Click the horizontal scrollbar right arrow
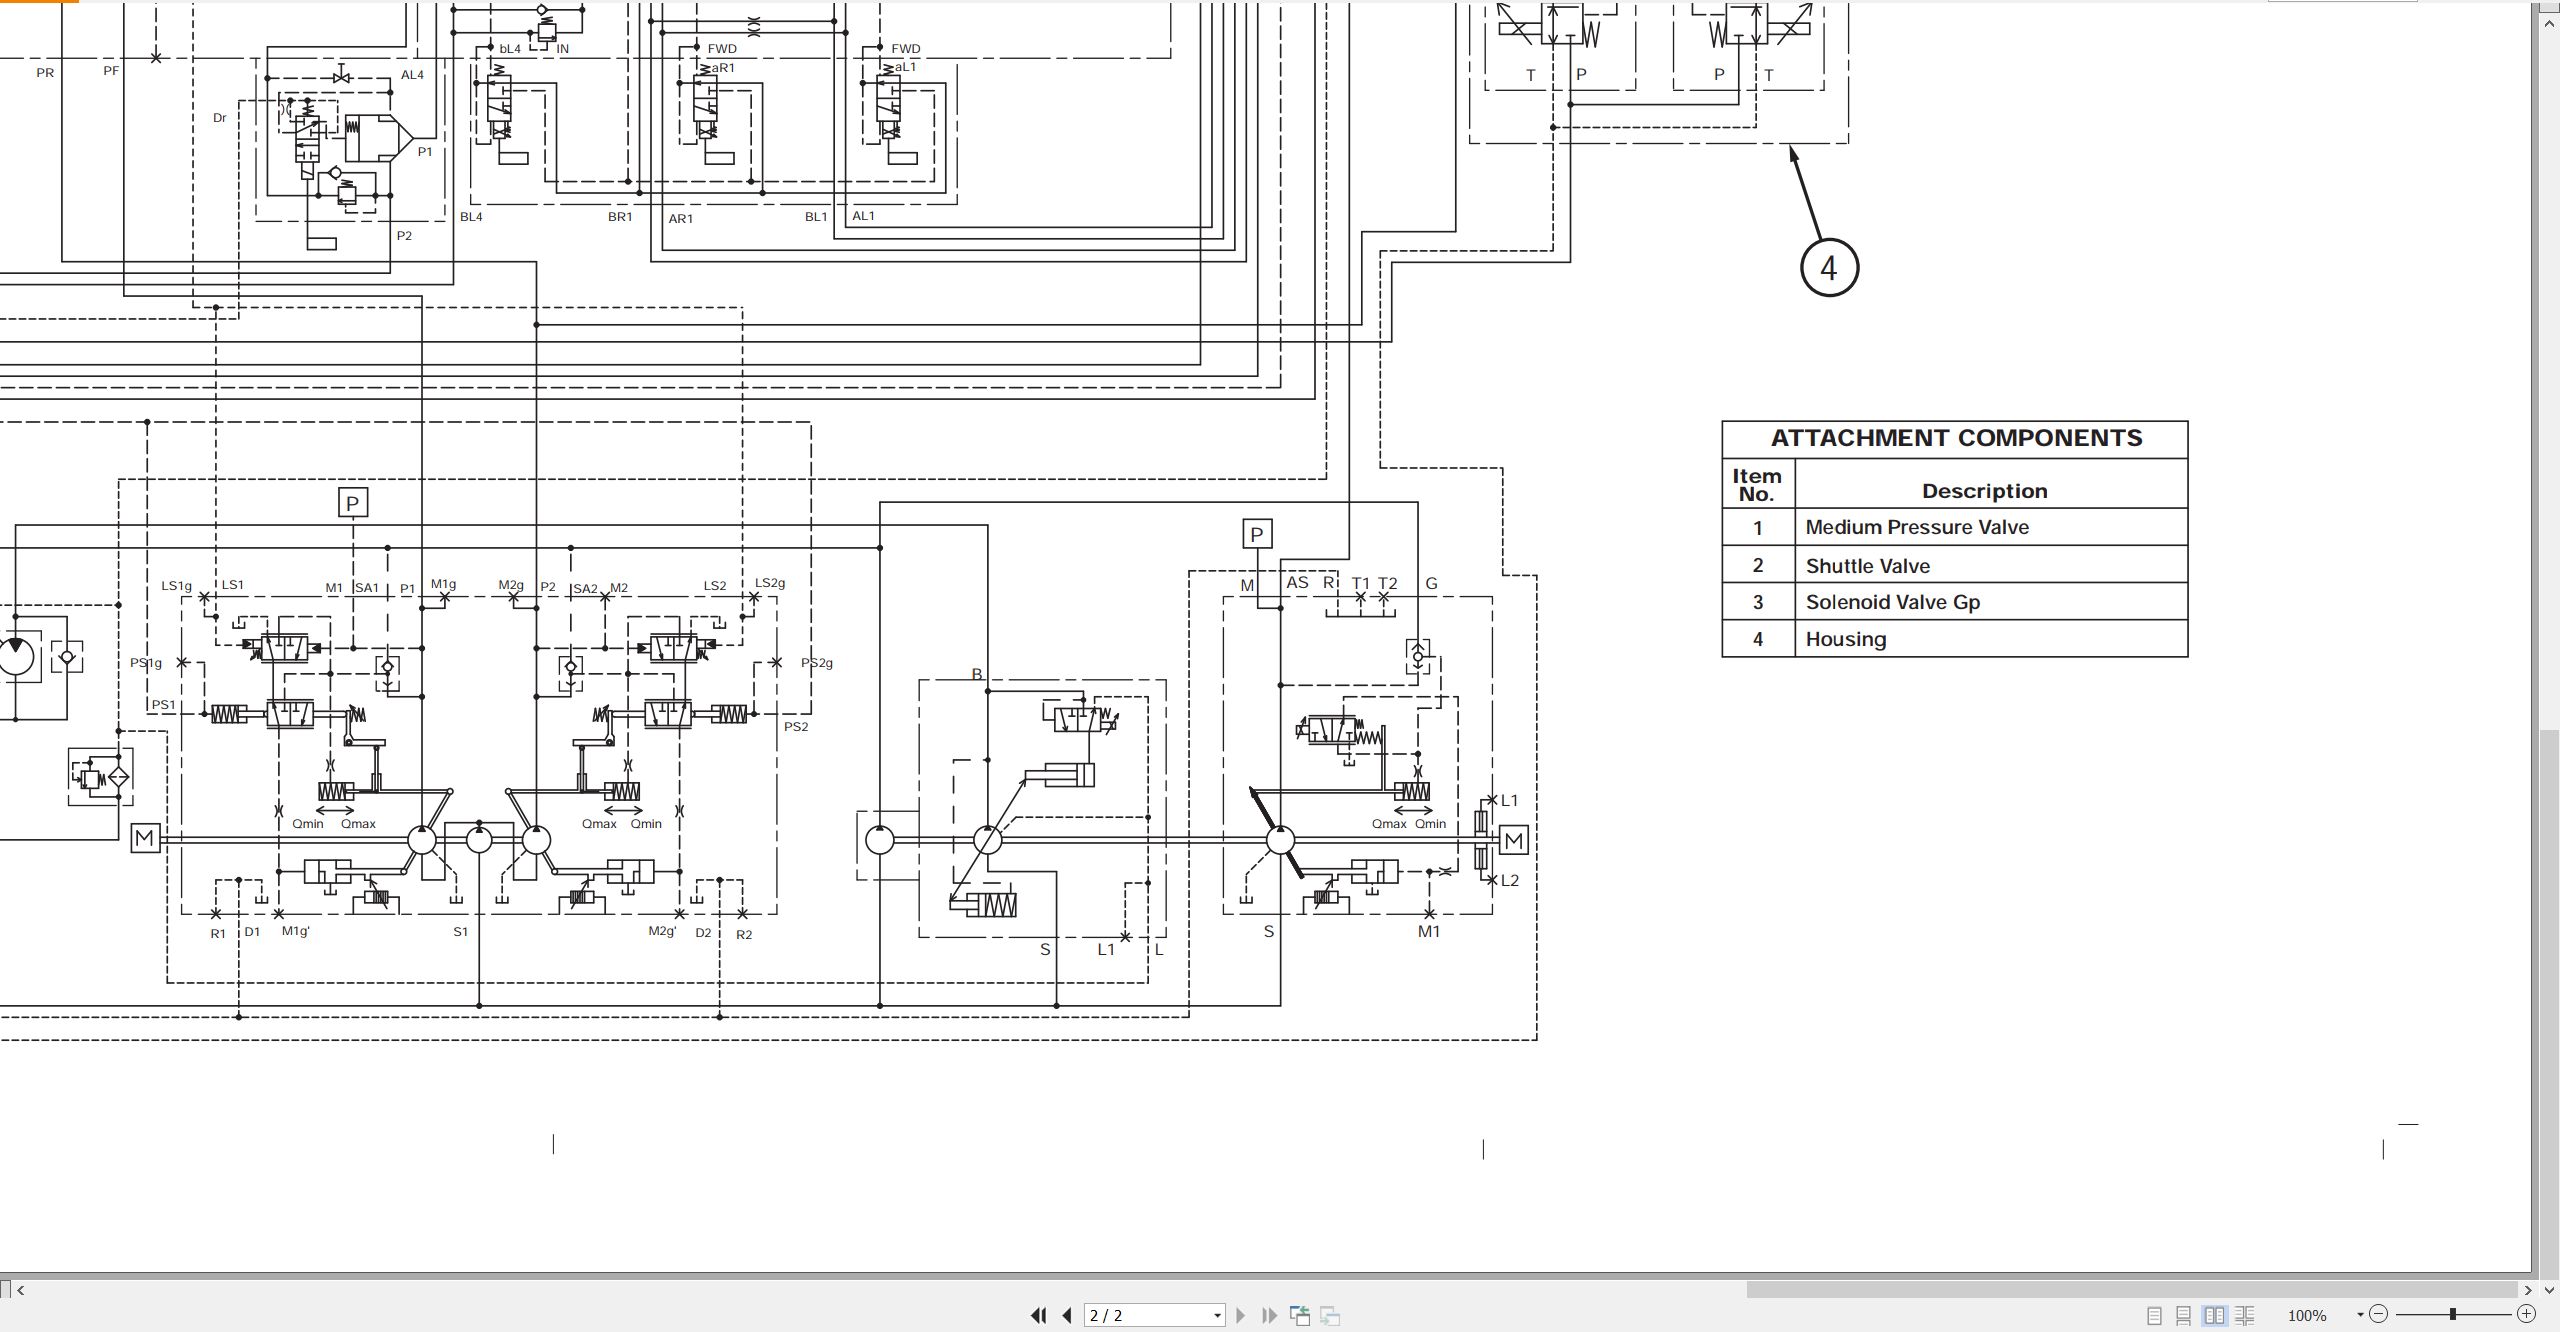Screen dimensions: 2560x1332 tap(2528, 1290)
